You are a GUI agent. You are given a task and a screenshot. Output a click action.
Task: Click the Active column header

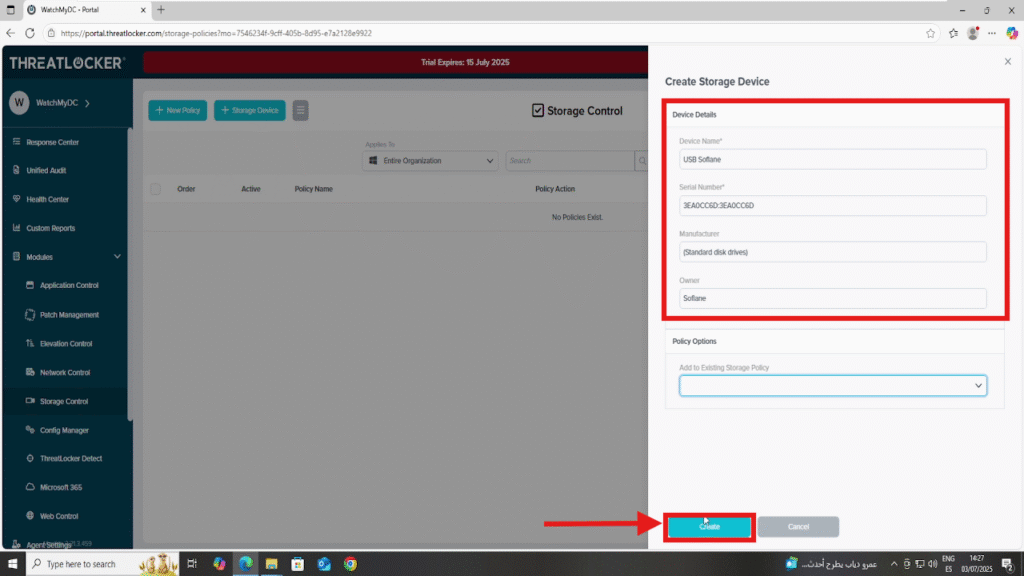click(x=251, y=189)
